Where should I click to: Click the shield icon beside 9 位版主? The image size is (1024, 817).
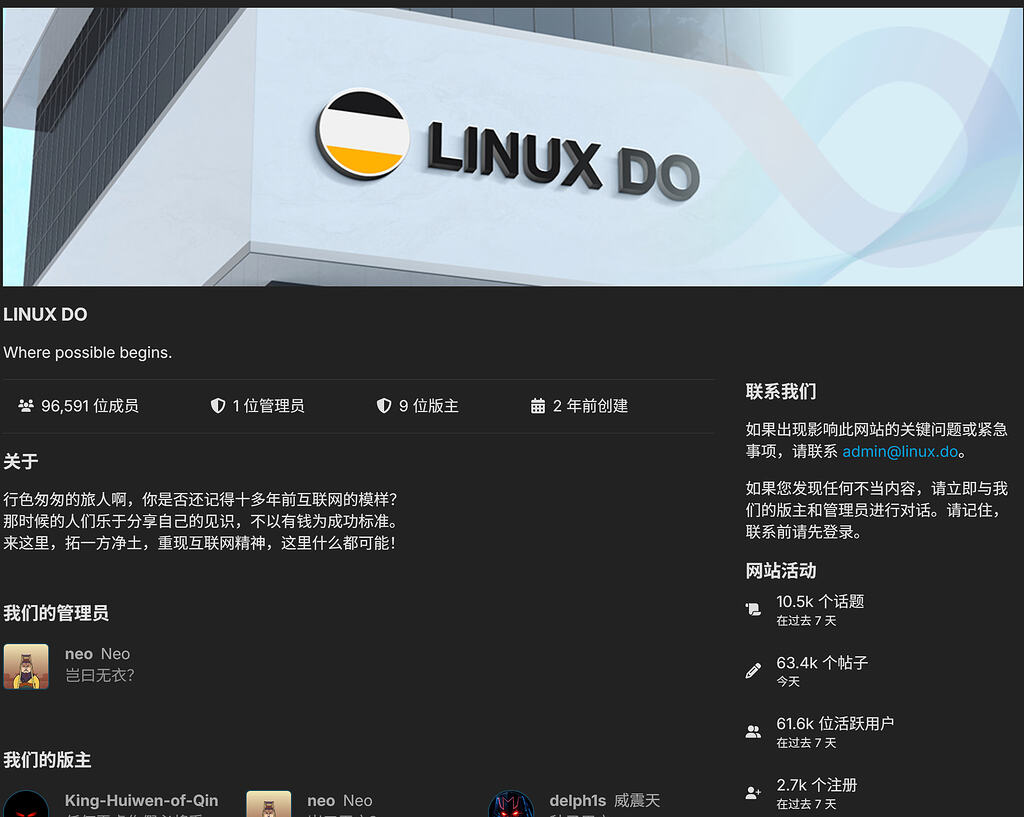click(384, 406)
